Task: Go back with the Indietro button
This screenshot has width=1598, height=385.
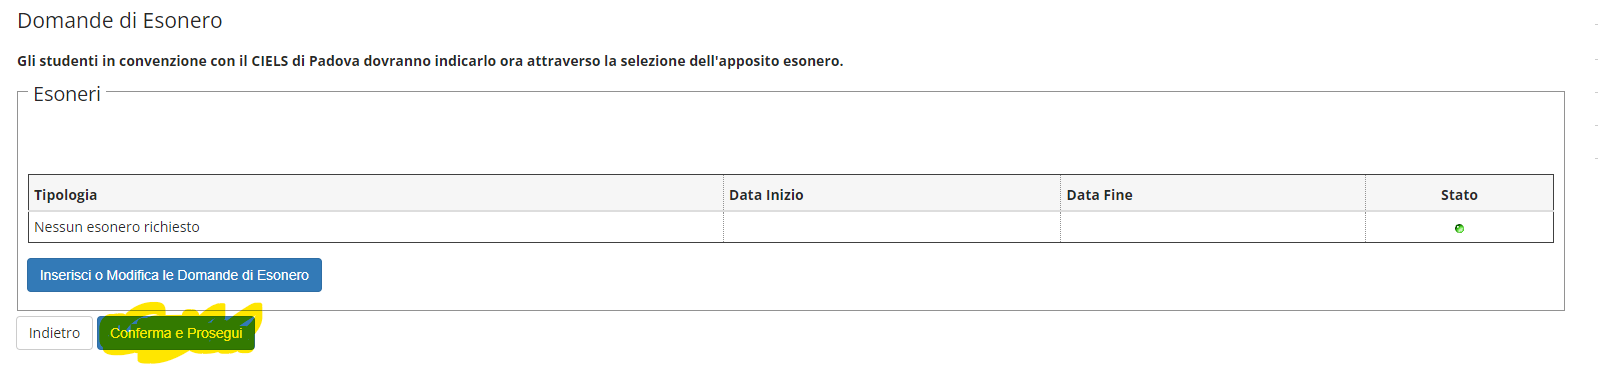Action: pyautogui.click(x=54, y=333)
